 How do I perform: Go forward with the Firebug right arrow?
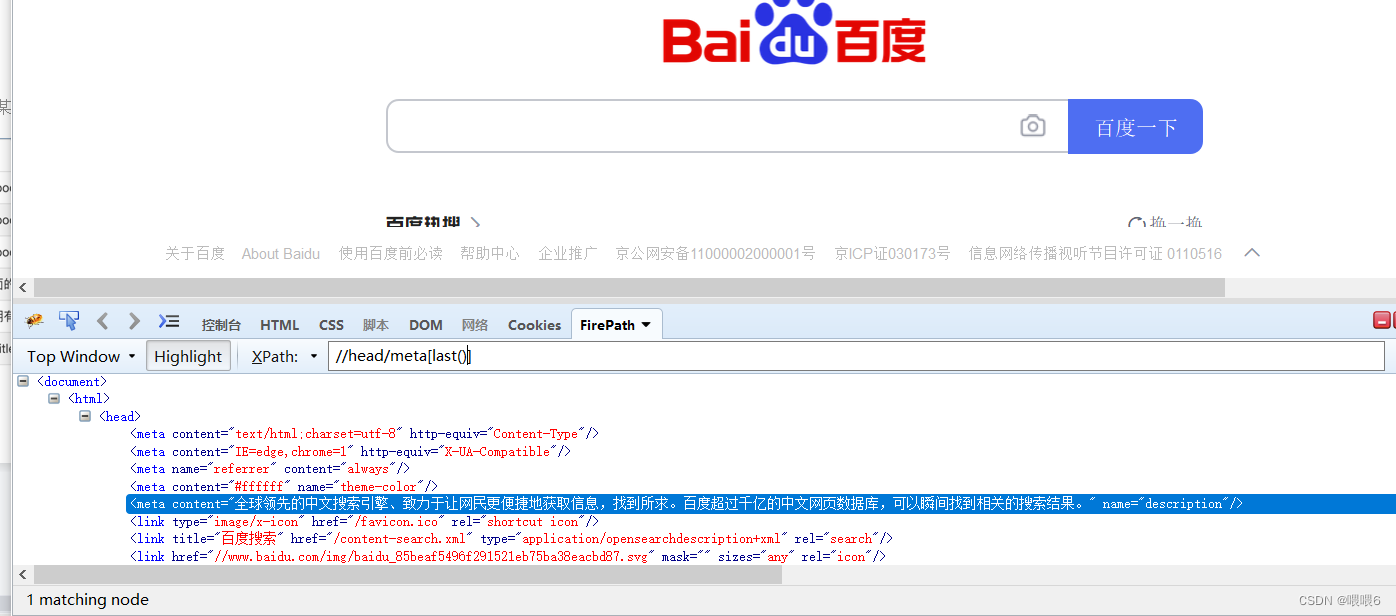134,321
